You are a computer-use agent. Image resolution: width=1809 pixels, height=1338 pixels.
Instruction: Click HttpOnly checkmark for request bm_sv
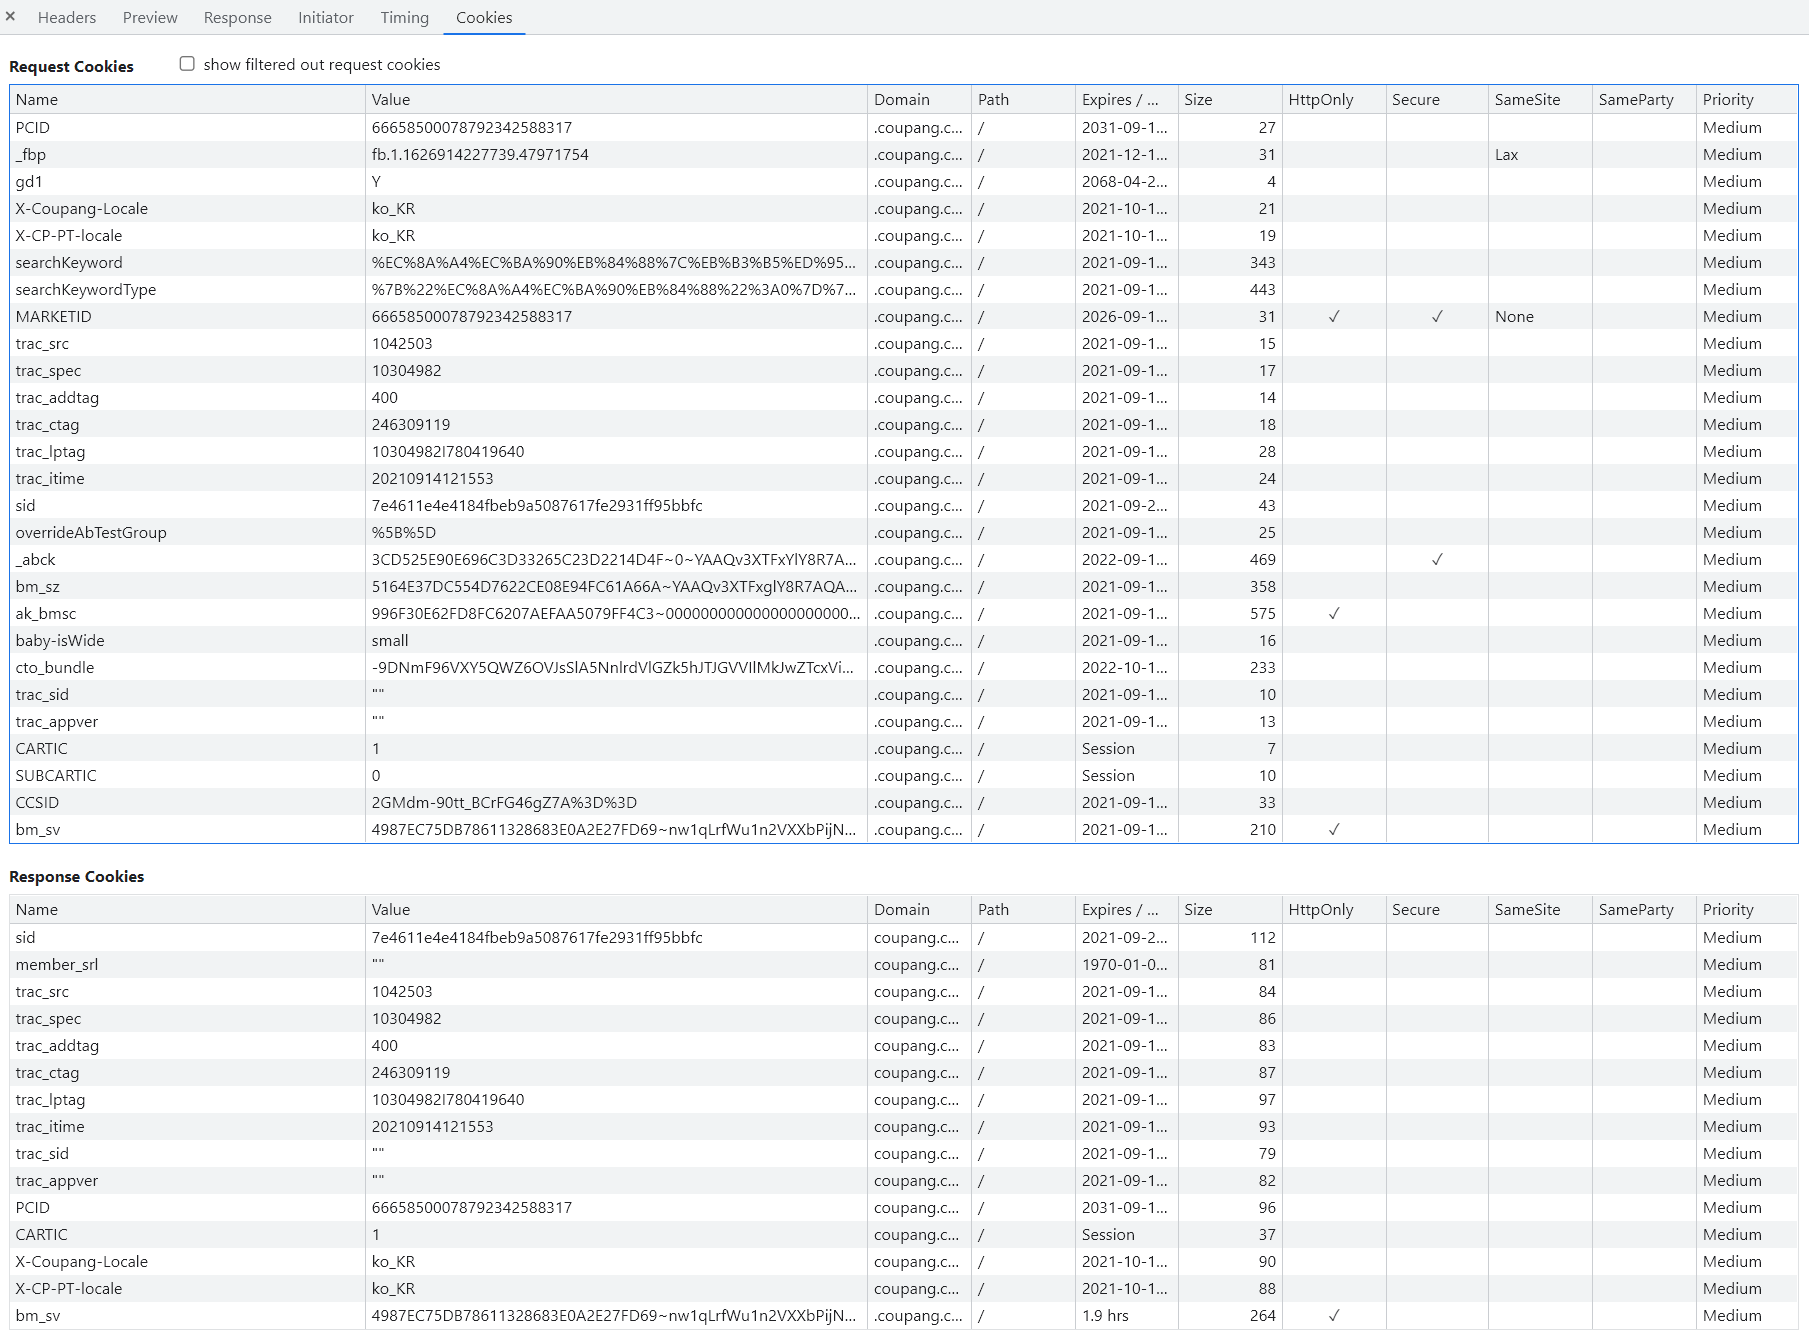pyautogui.click(x=1334, y=830)
